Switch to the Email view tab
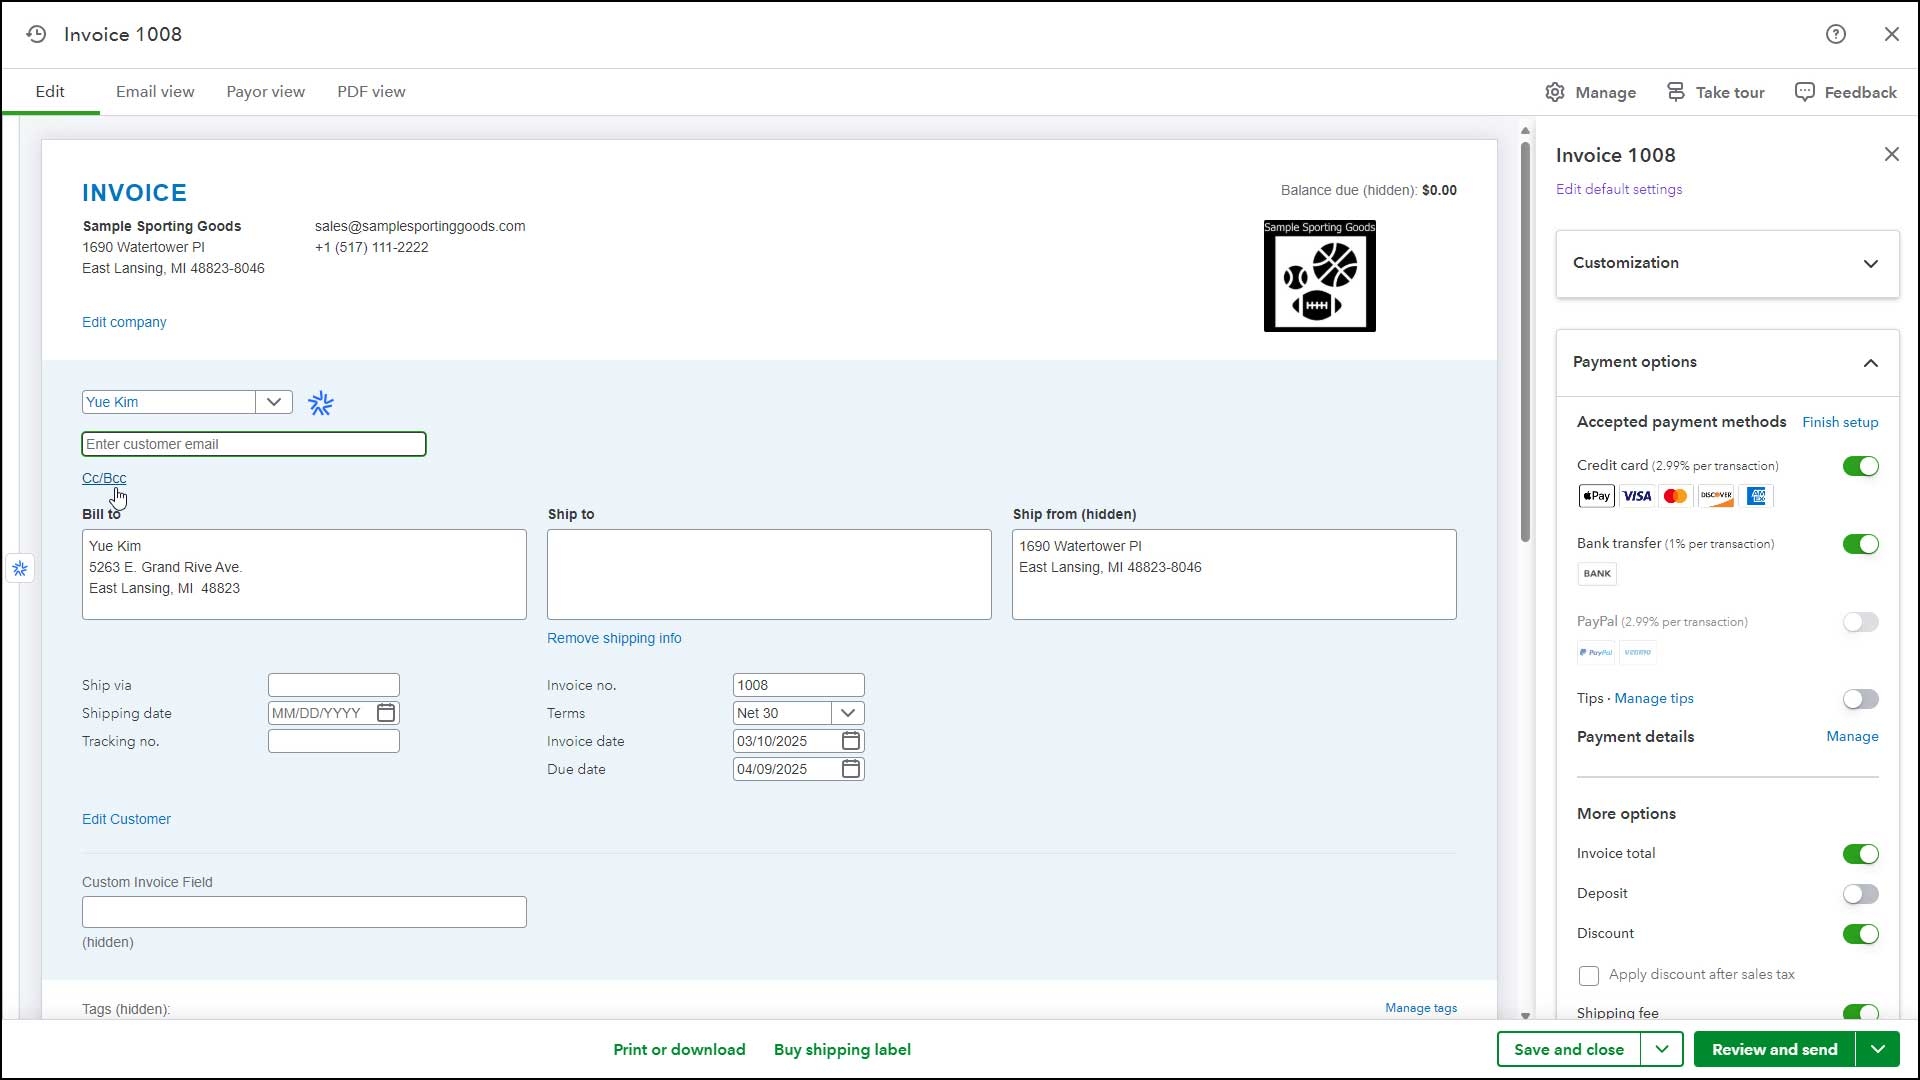Screen dimensions: 1920x1080 coord(155,92)
